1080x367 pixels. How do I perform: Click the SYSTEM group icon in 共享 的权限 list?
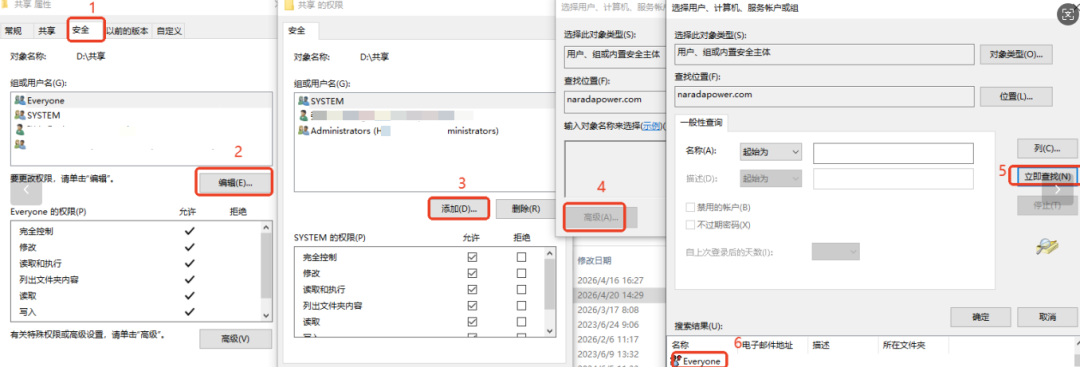pyautogui.click(x=304, y=101)
